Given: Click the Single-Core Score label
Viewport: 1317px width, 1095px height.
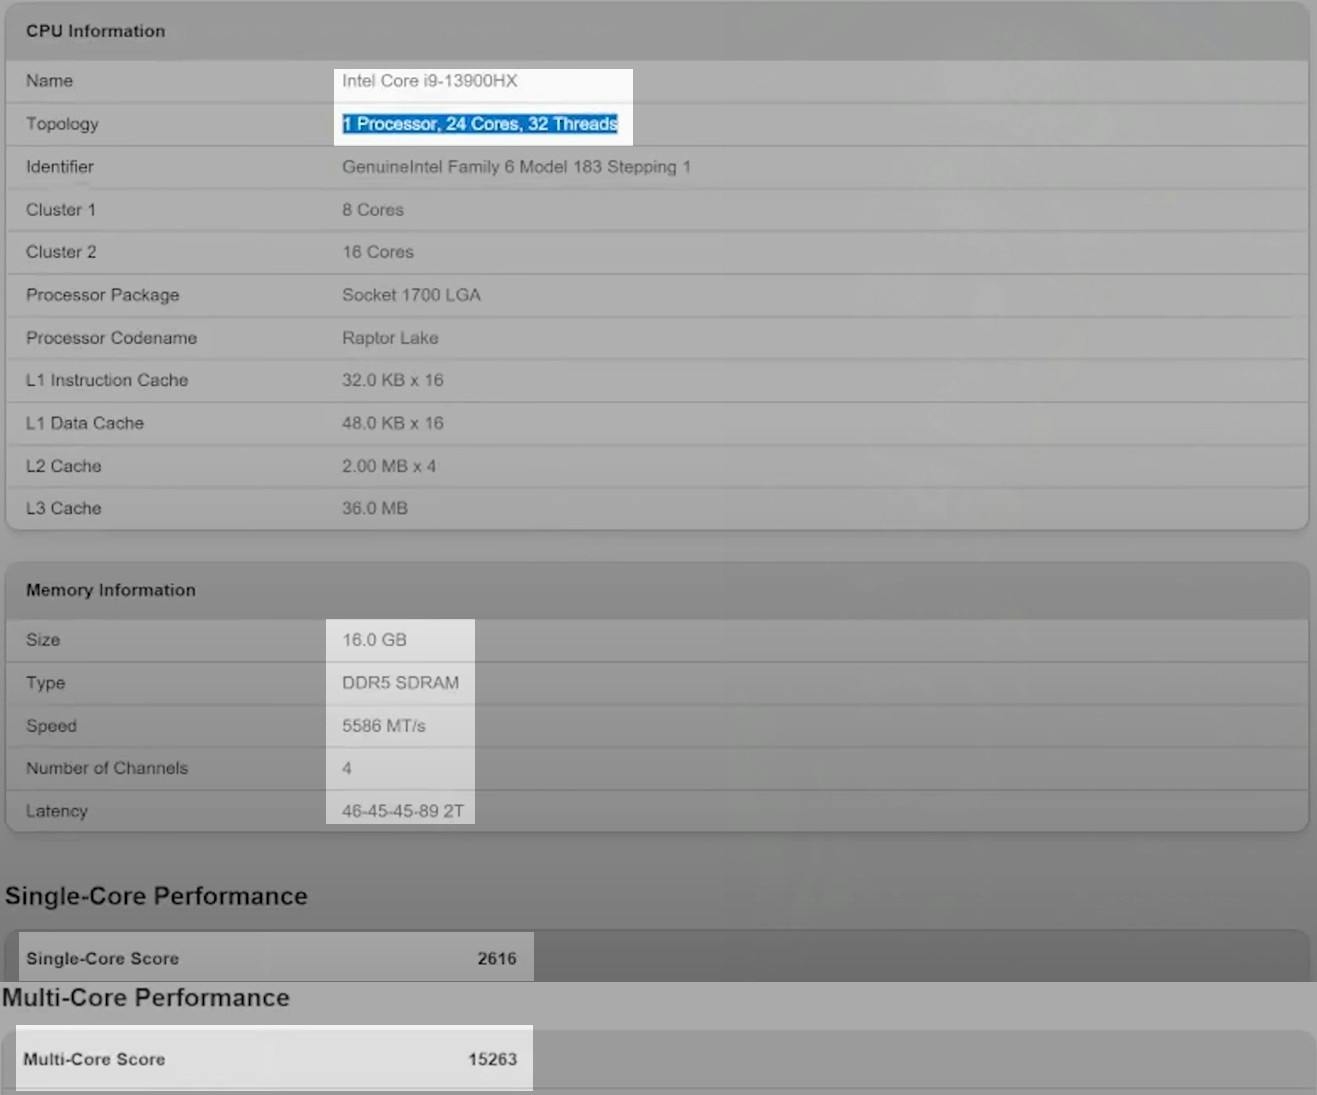Looking at the screenshot, I should [102, 958].
